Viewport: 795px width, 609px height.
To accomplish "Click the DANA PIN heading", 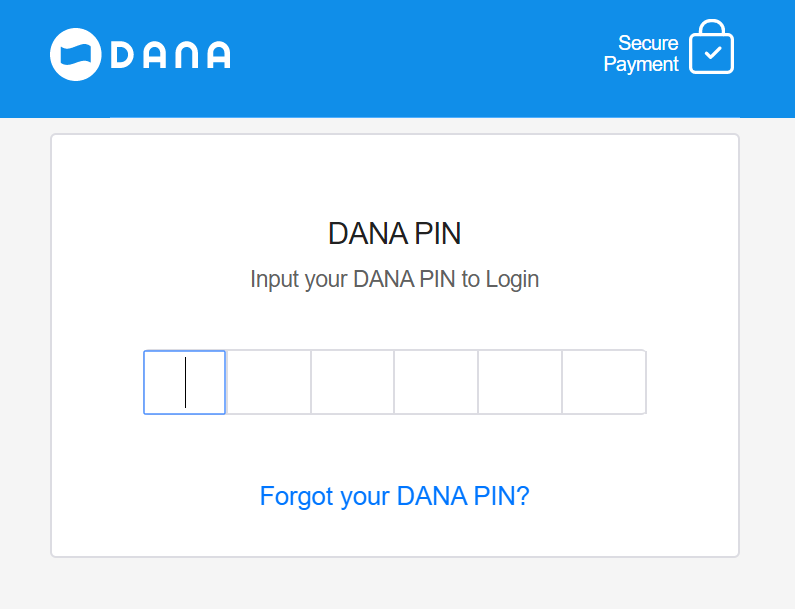I will [x=394, y=234].
